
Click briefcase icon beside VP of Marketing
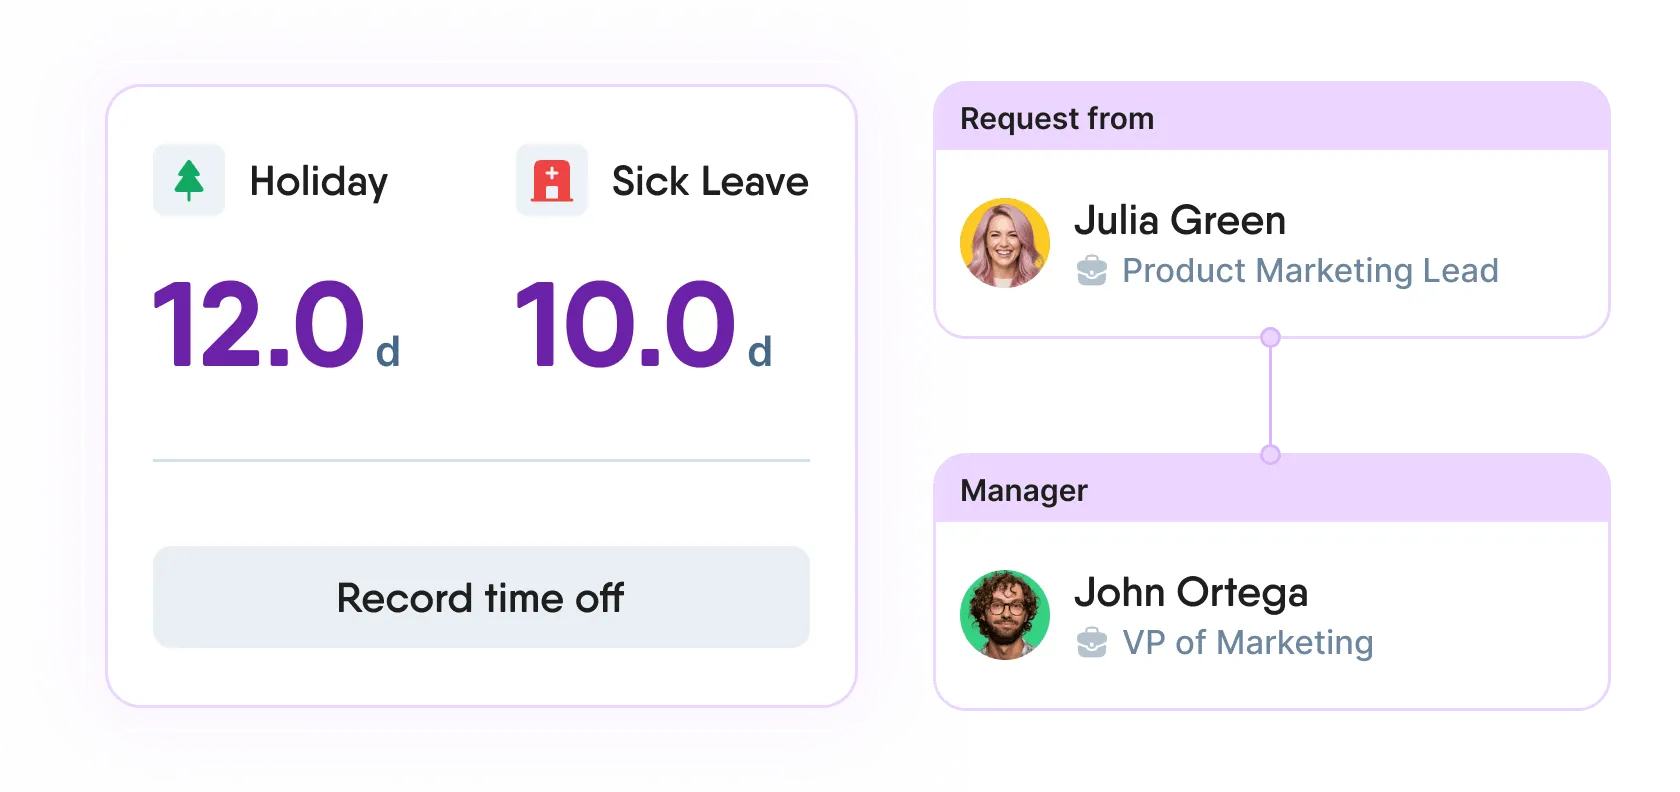pyautogui.click(x=1092, y=643)
